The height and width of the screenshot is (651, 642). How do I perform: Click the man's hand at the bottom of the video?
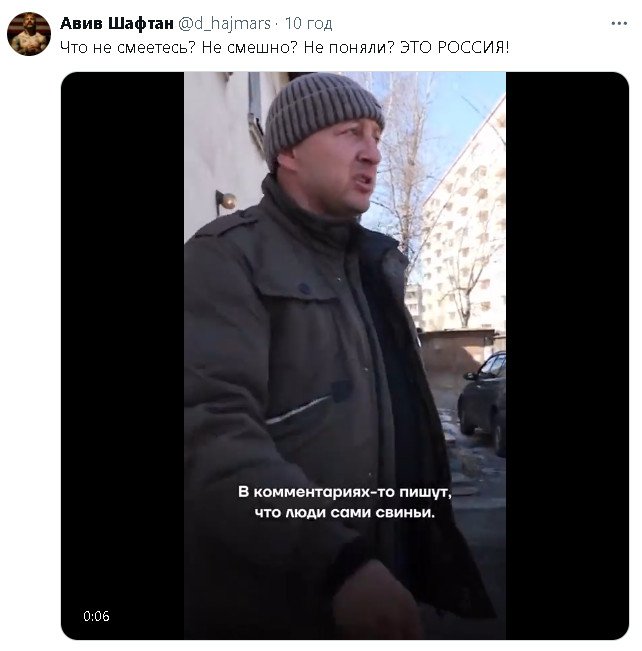tap(374, 601)
